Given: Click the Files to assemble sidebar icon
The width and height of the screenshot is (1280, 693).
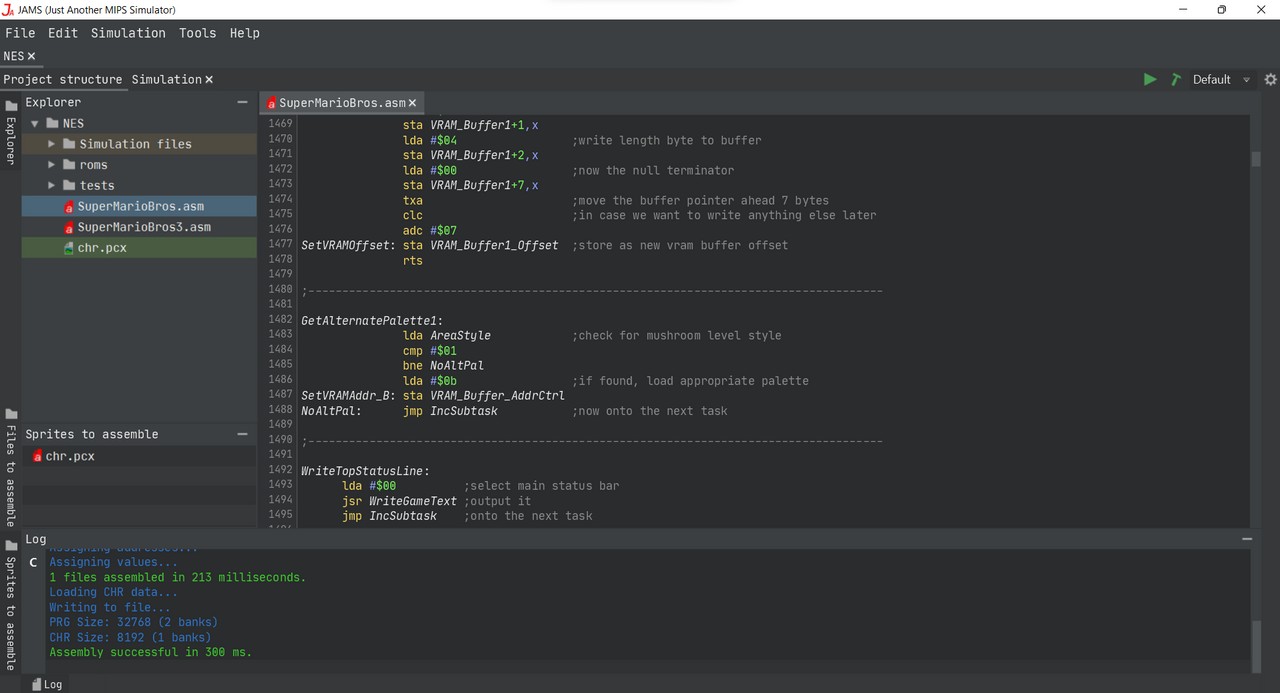Looking at the screenshot, I should [x=11, y=414].
